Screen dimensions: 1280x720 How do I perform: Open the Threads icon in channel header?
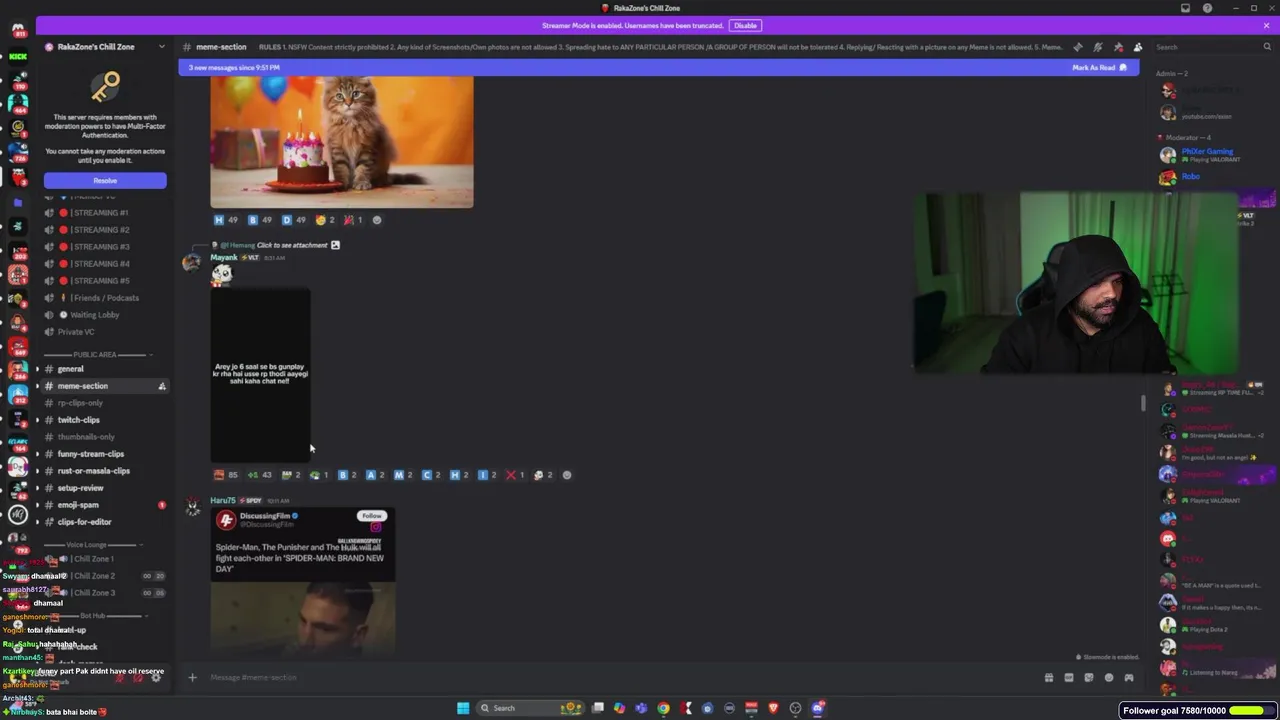1078,47
